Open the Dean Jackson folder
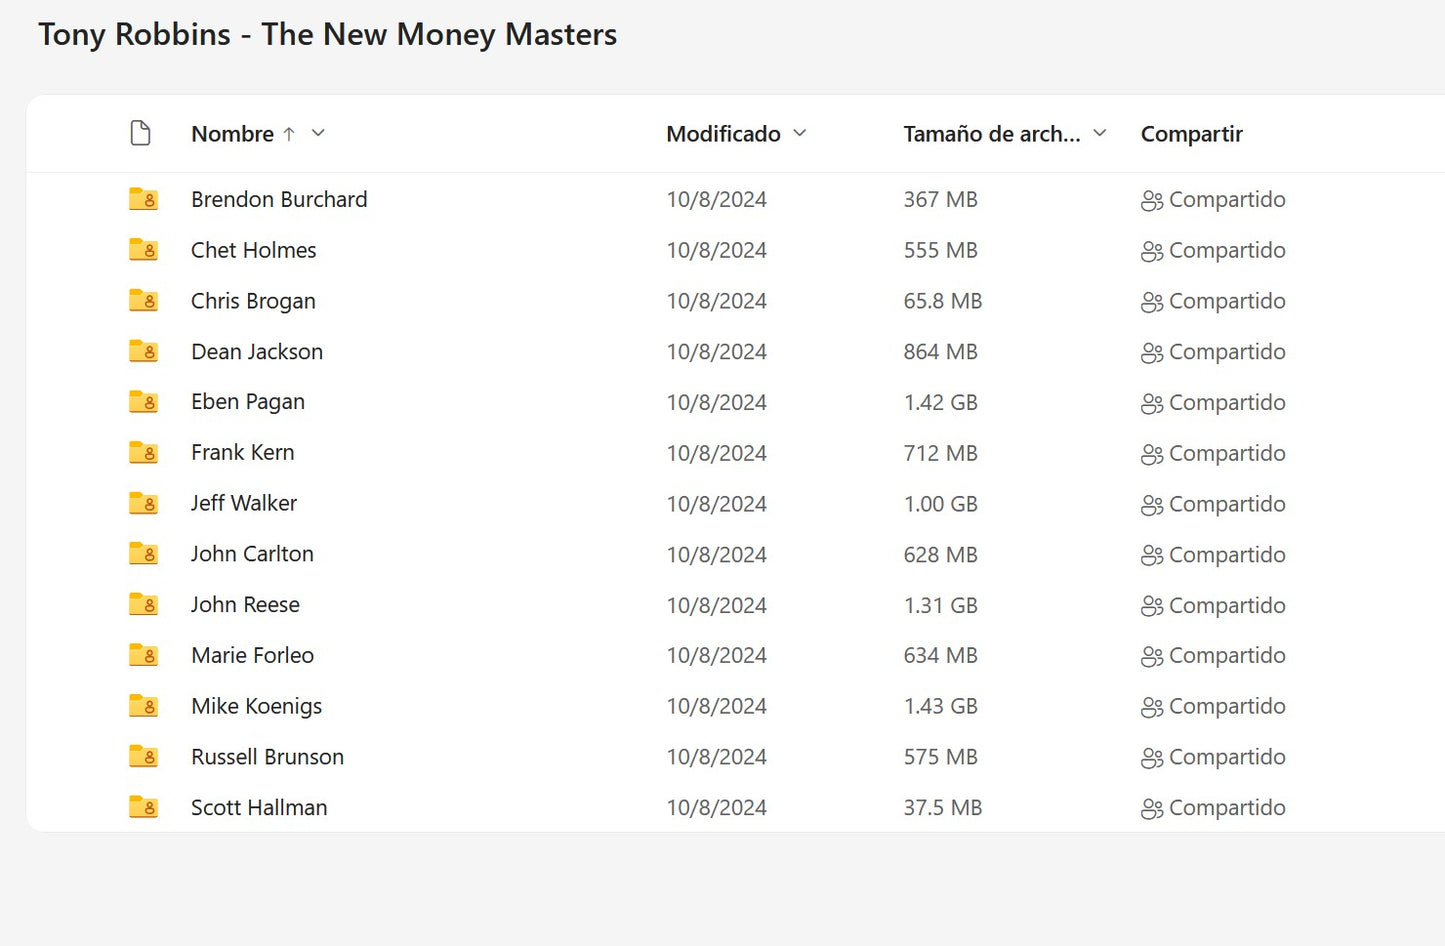Viewport: 1445px width, 946px height. (x=257, y=352)
